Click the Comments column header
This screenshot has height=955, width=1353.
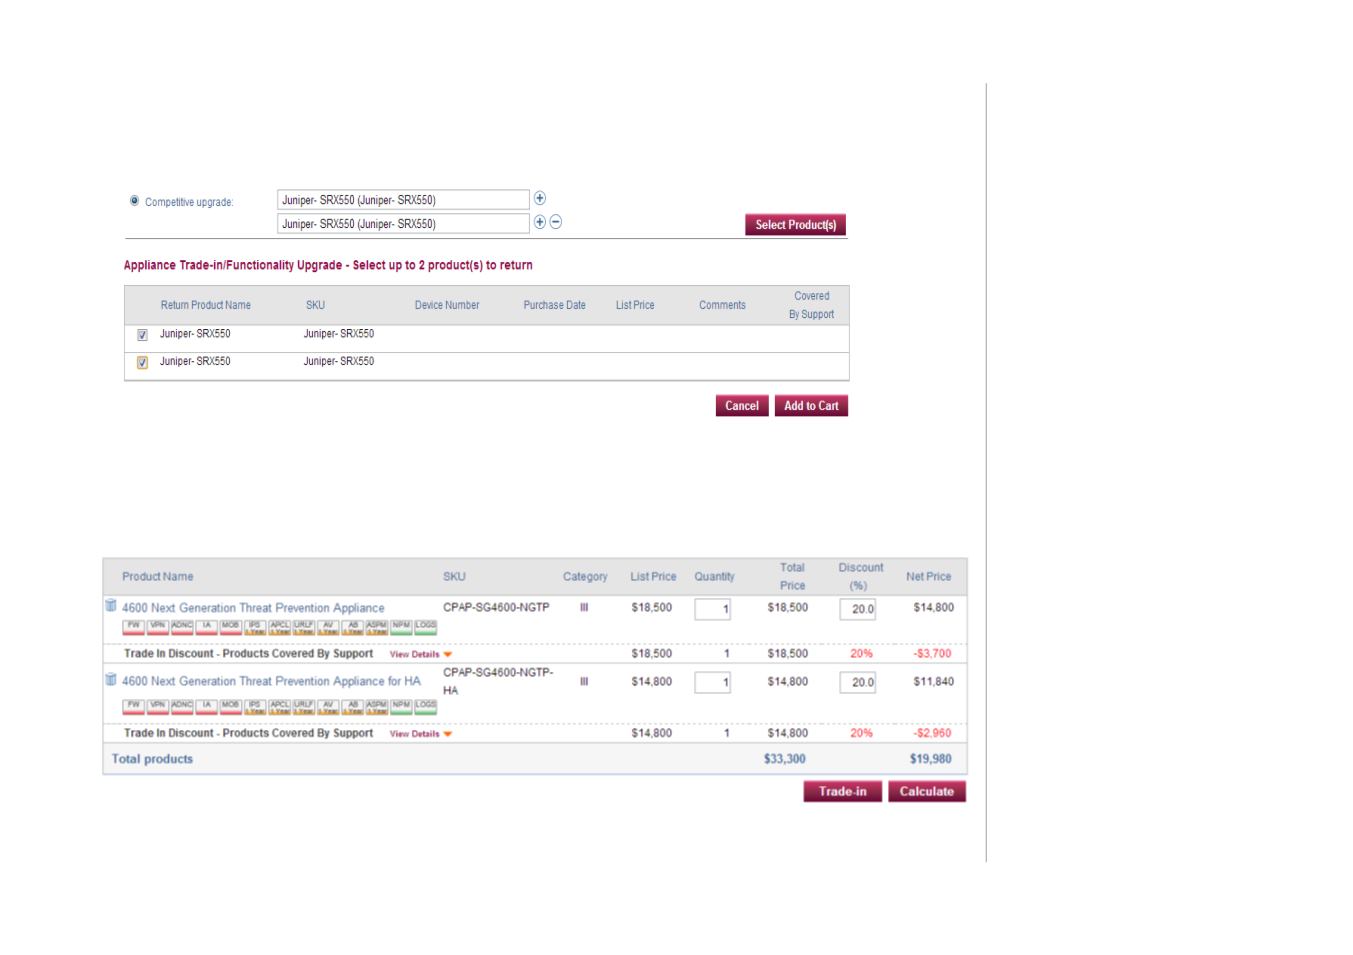point(722,305)
